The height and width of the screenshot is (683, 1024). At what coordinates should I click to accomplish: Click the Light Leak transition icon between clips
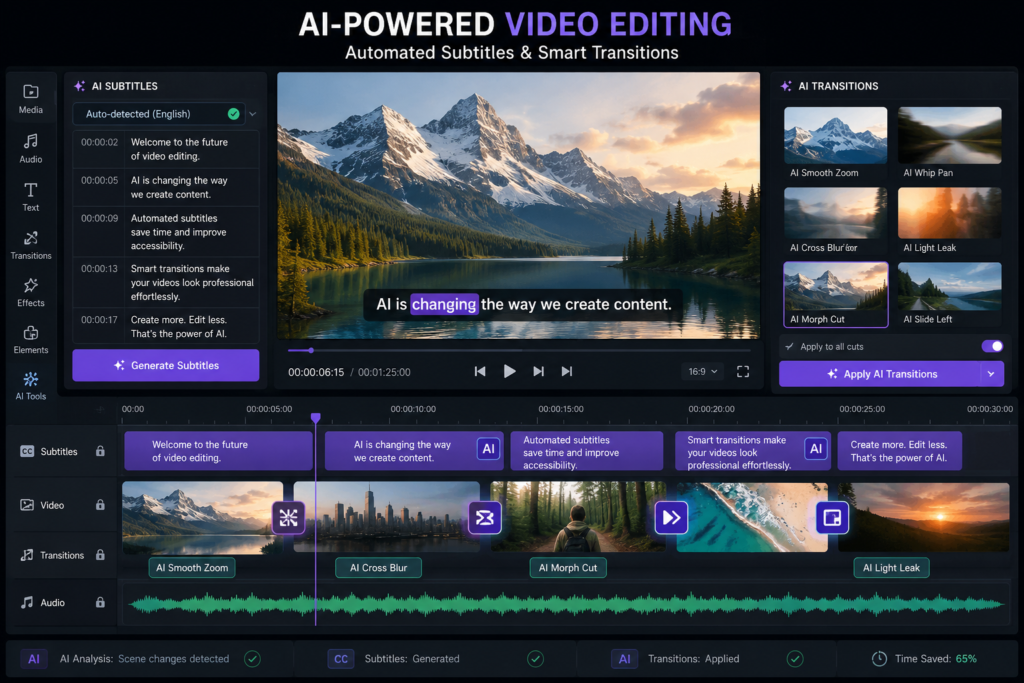[832, 518]
